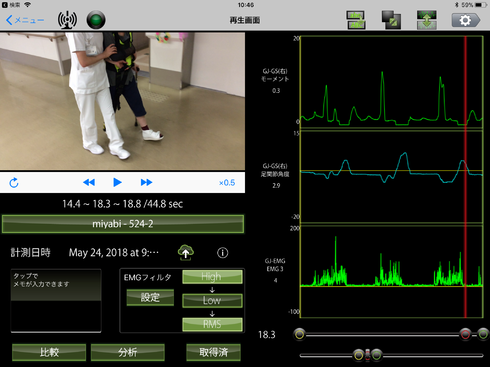Tap the battery indicator in status bar

(480, 5)
